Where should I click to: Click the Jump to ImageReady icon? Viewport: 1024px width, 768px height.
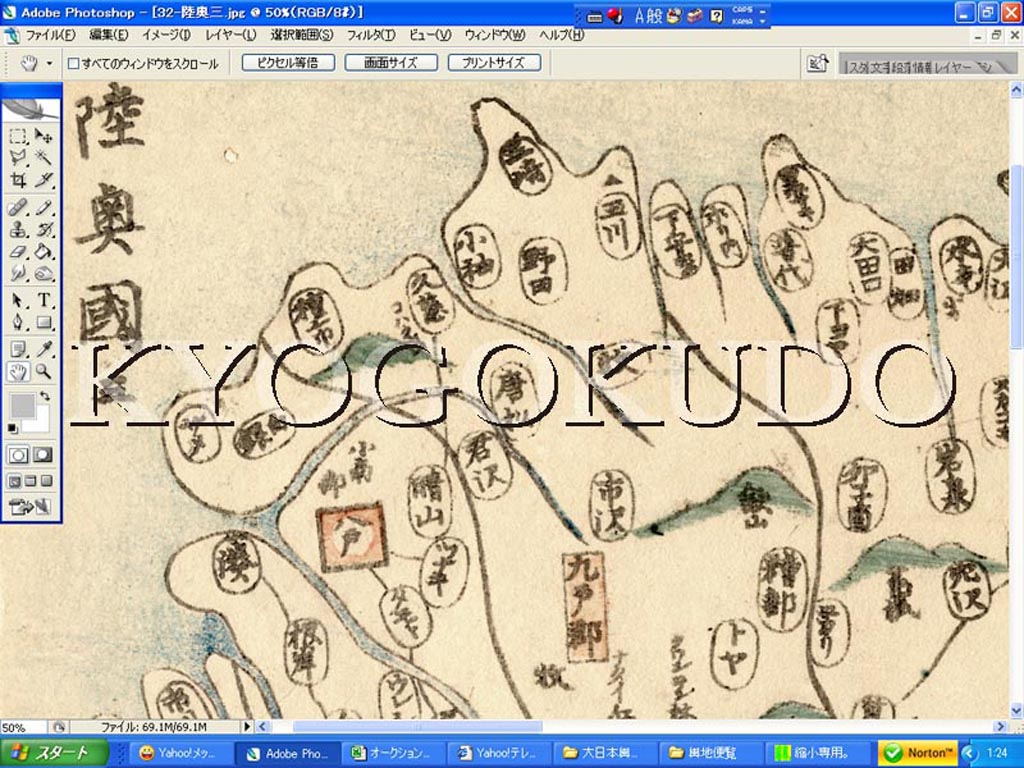coord(30,506)
